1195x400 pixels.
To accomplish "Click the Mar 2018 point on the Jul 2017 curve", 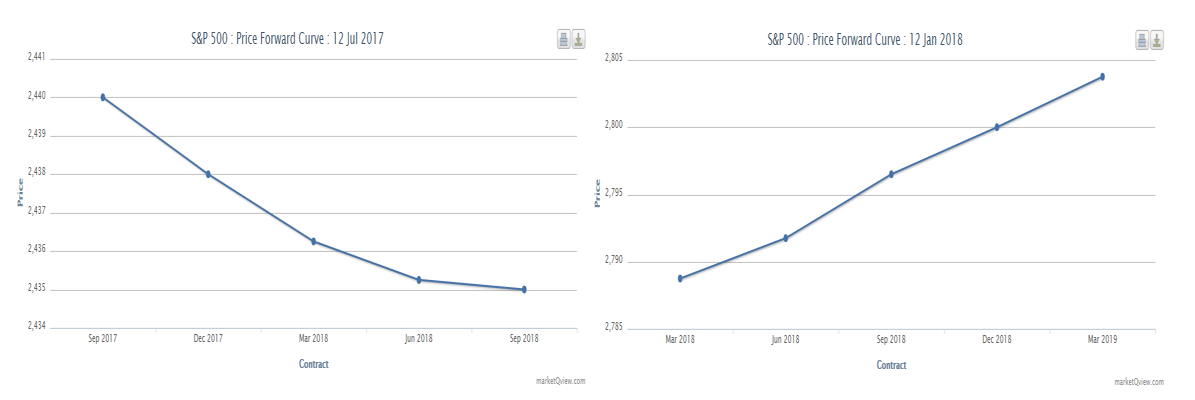I will pos(314,241).
